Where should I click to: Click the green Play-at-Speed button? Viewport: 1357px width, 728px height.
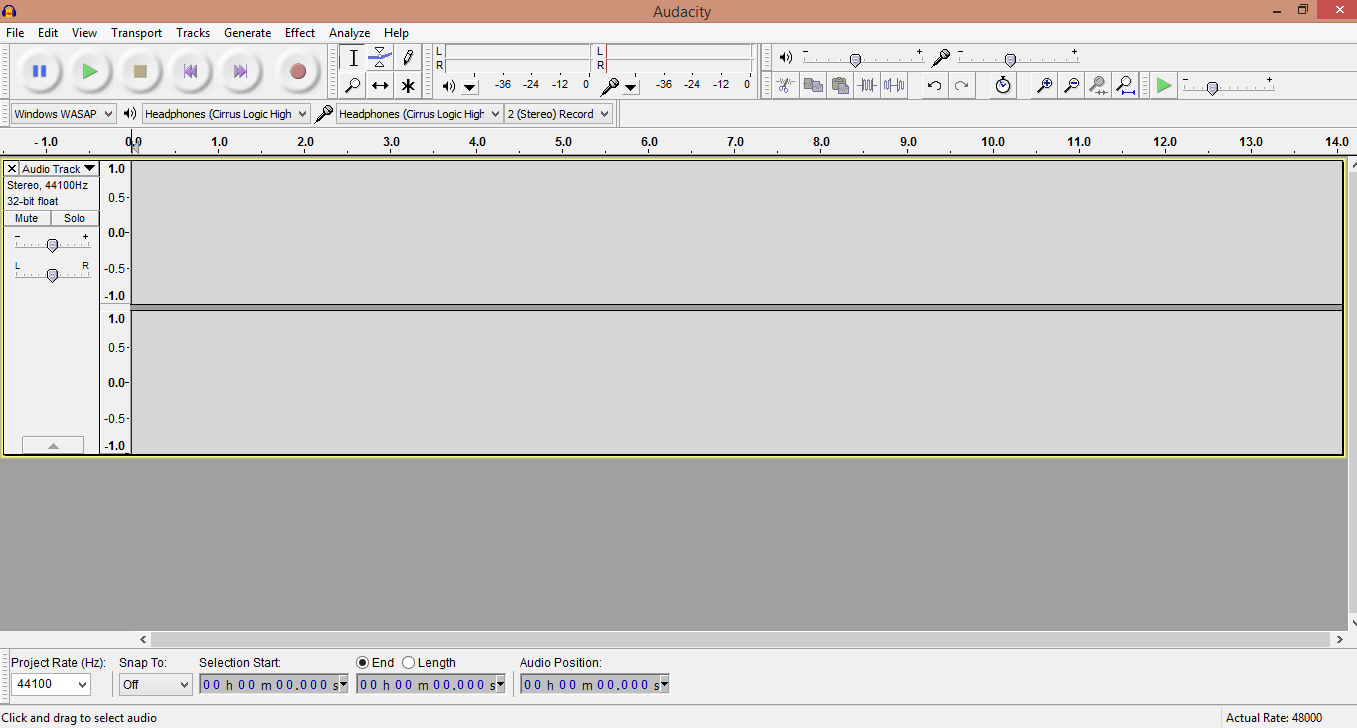tap(1163, 85)
